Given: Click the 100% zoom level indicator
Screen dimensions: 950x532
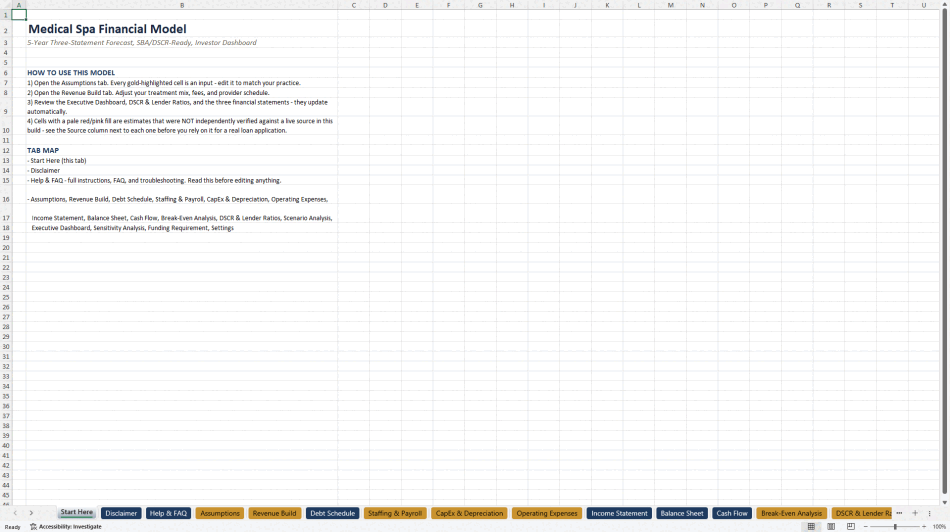Looking at the screenshot, I should [939, 527].
